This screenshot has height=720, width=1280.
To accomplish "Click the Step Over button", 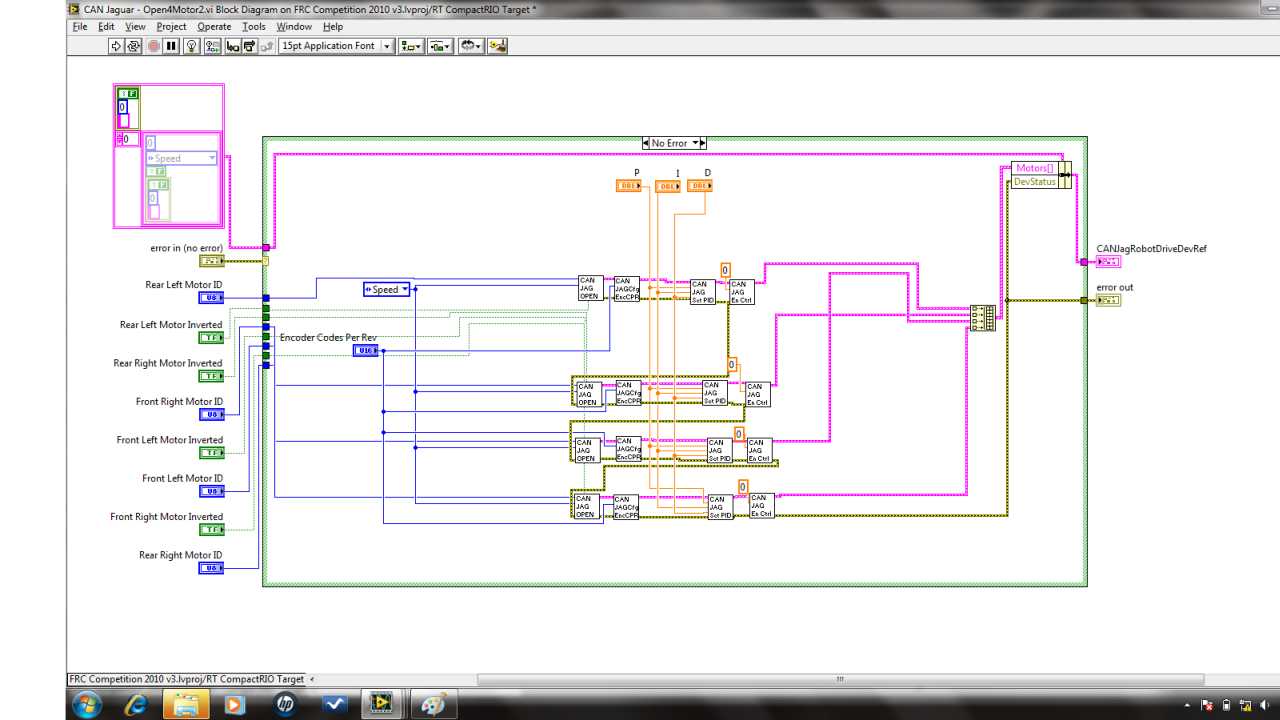I will point(249,46).
